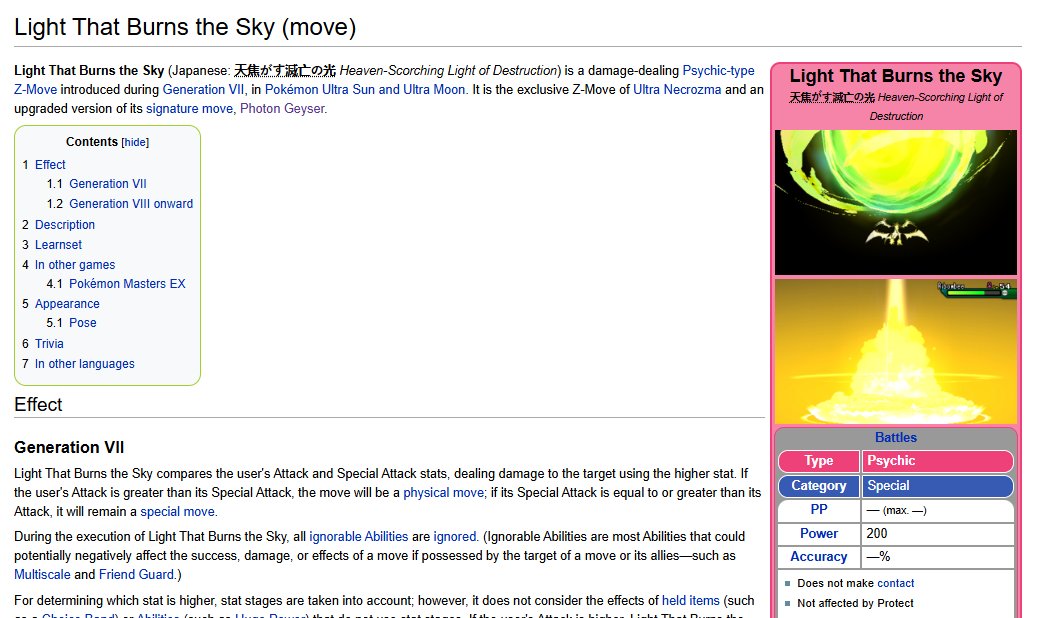Screen dimensions: 1039x618
Task: Open the Multiscale ability link
Action: [x=42, y=574]
